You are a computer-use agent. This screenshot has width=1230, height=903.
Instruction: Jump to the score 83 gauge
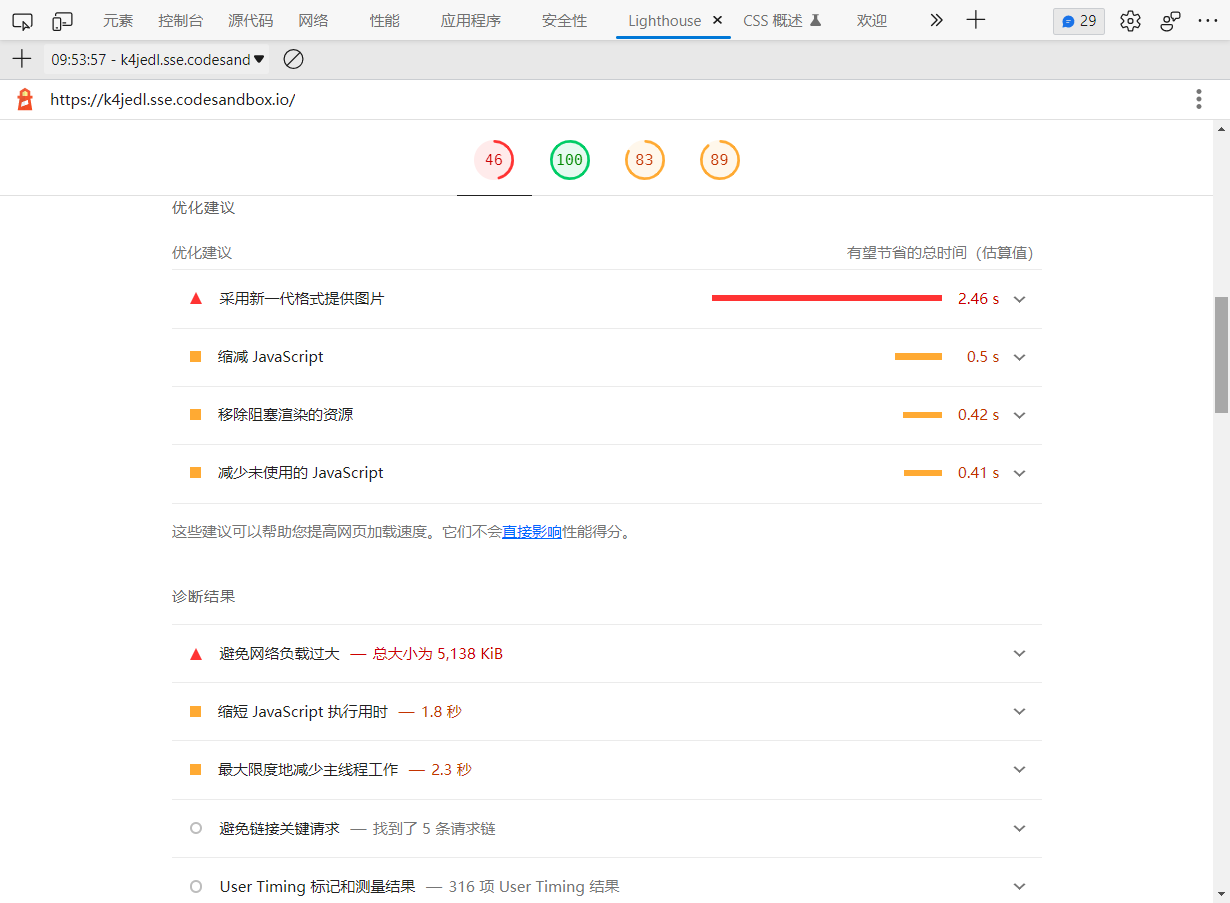[645, 160]
